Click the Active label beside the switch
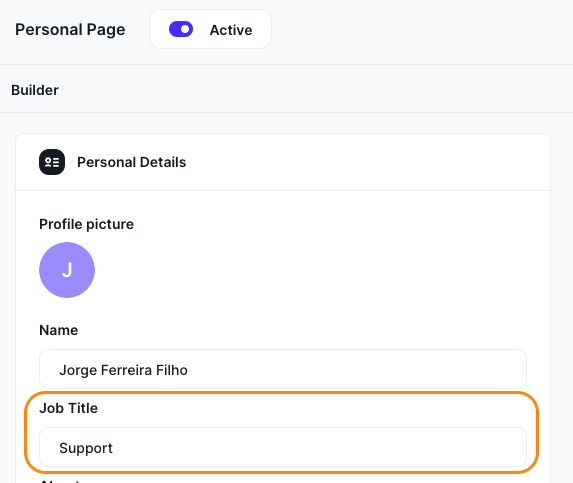Screen dimensions: 573x483 pyautogui.click(x=231, y=30)
